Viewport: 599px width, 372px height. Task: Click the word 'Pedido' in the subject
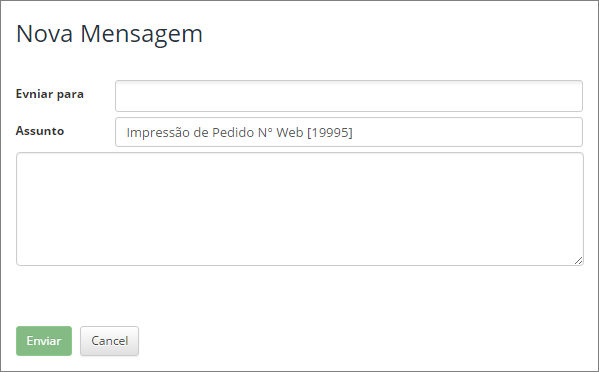(233, 133)
